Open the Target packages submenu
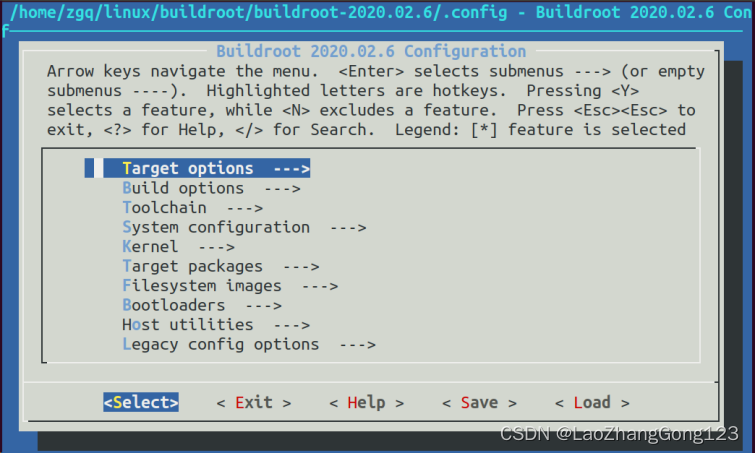Screen dimensions: 755x454 pyautogui.click(x=221, y=266)
